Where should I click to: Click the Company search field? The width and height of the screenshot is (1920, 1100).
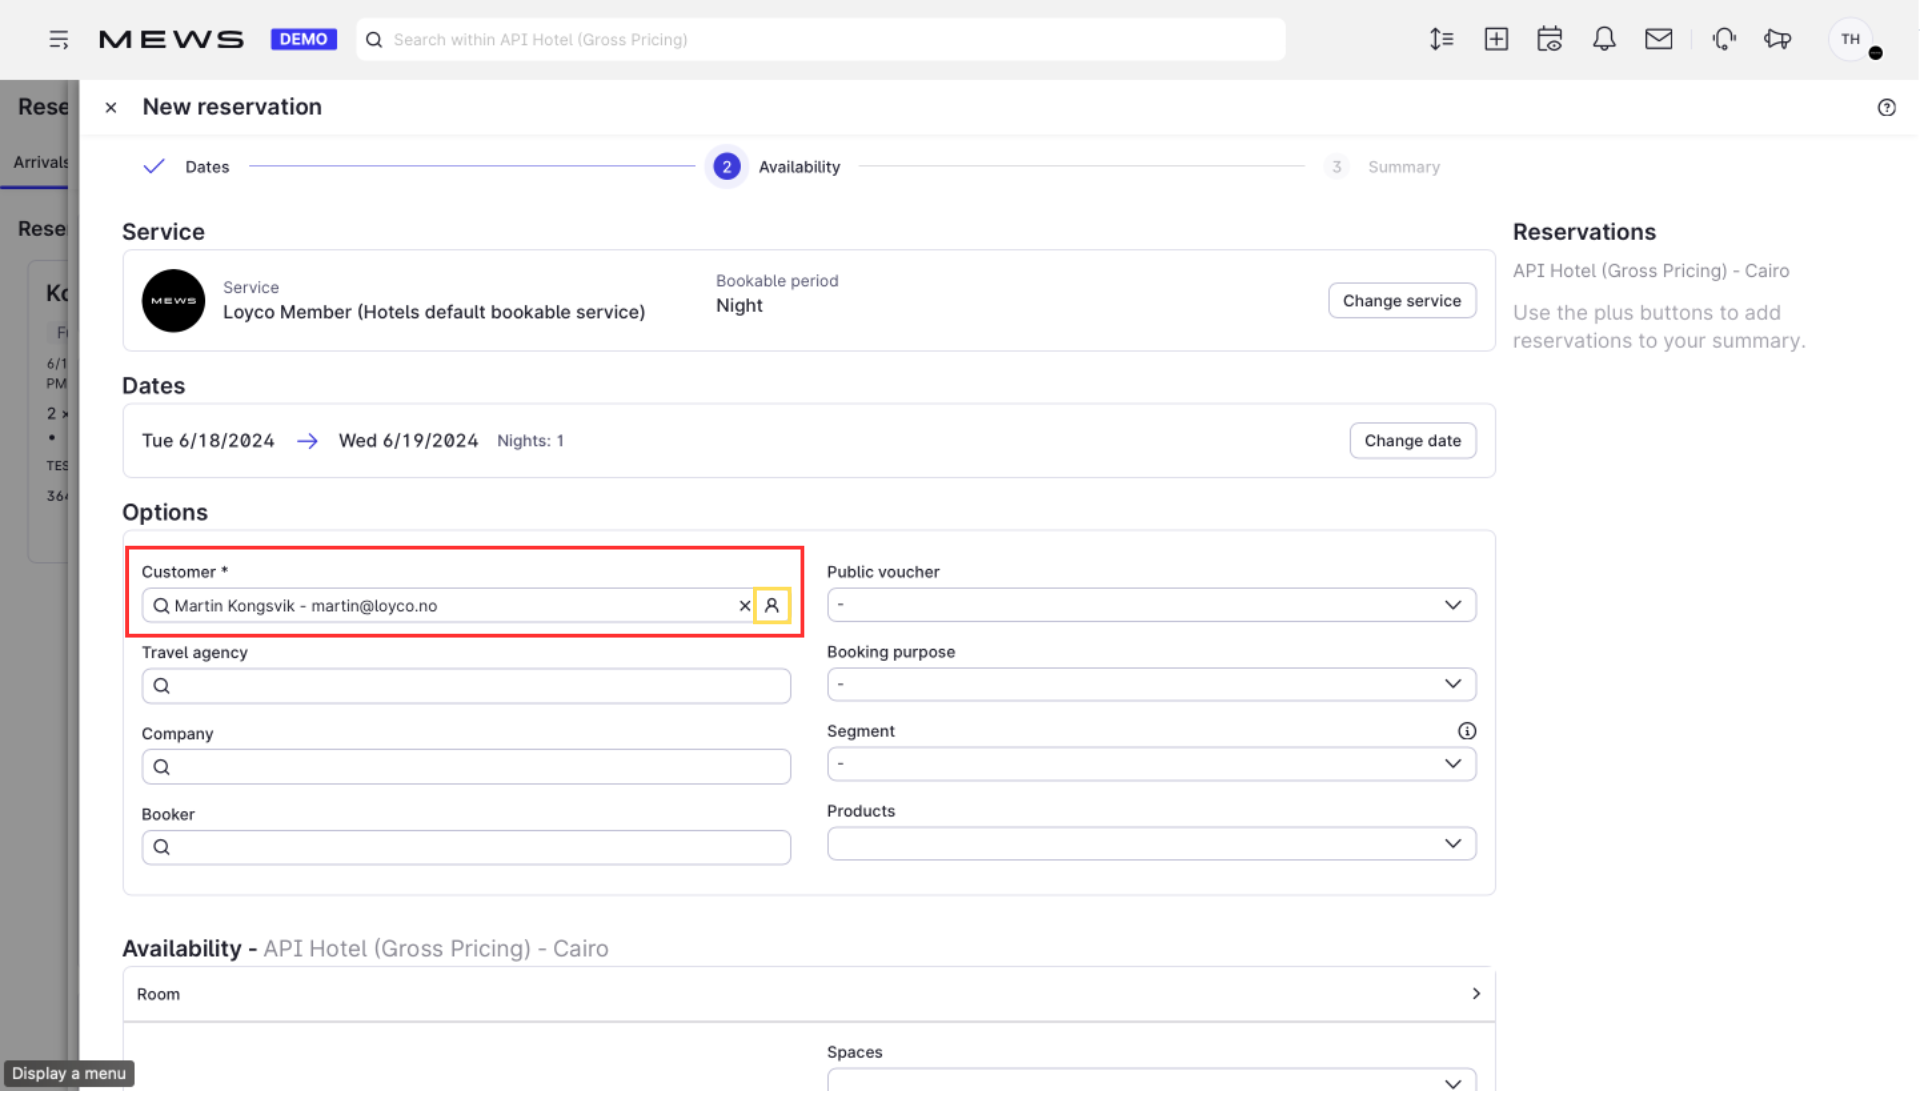click(466, 767)
